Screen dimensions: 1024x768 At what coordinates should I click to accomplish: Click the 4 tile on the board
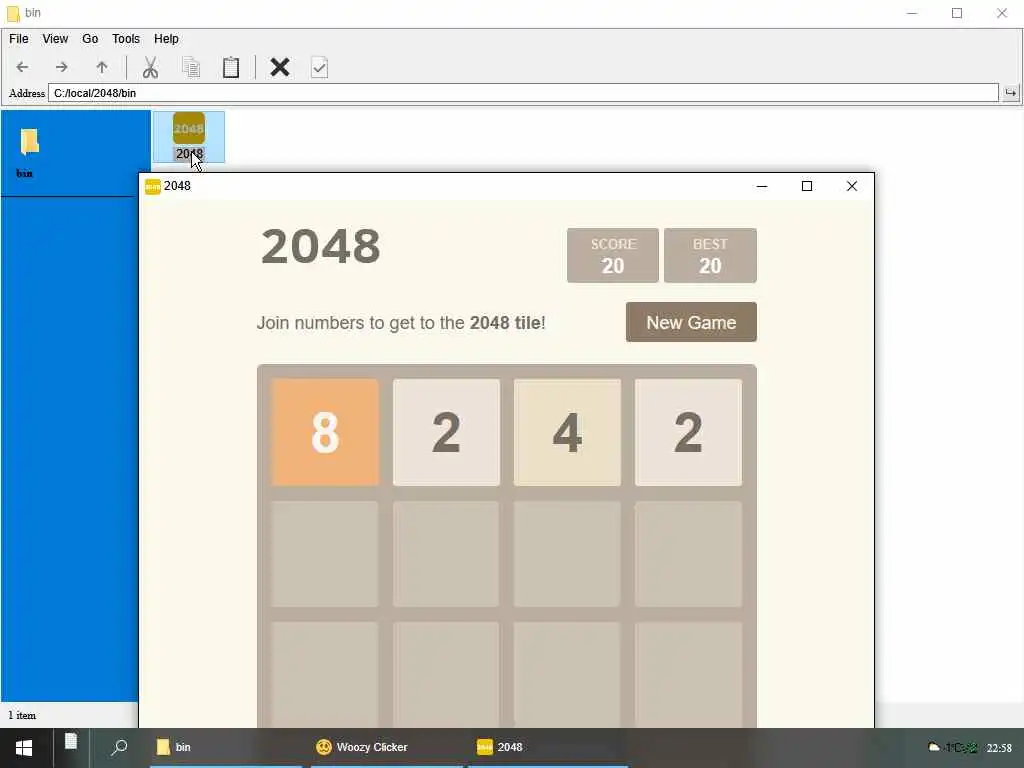[x=567, y=432]
